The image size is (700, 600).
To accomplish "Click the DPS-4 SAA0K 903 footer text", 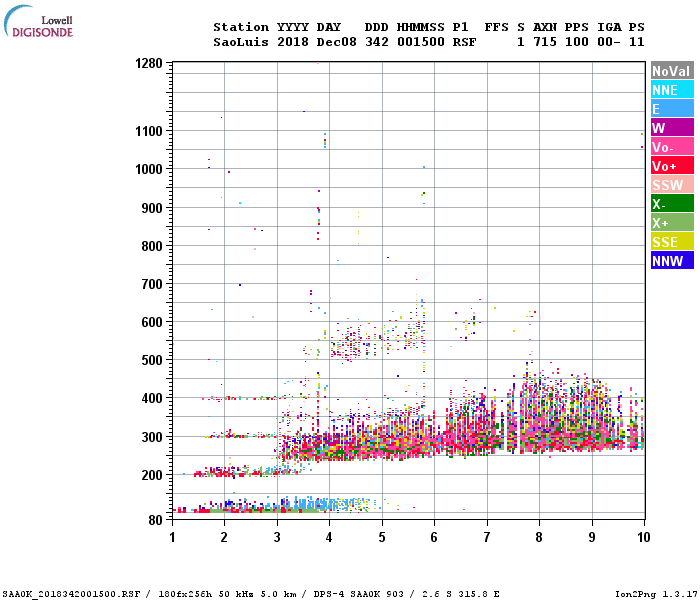I will 358,594.
